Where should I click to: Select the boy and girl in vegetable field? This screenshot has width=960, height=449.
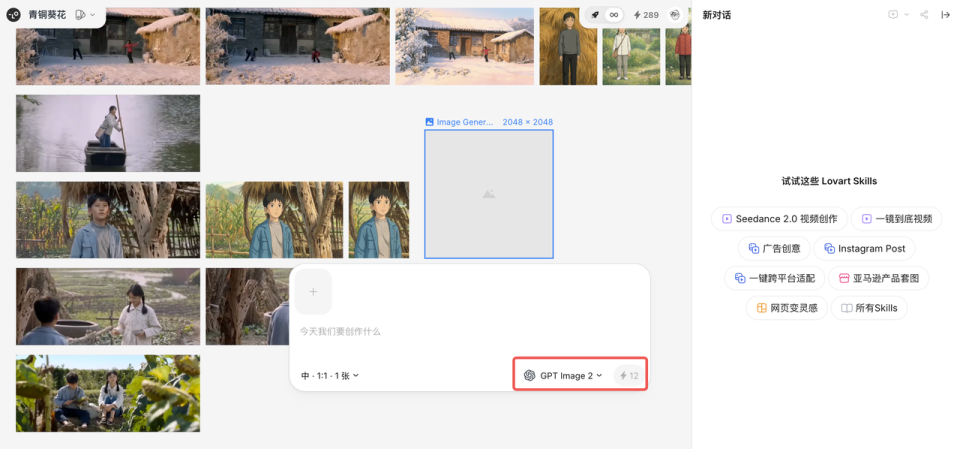click(x=108, y=306)
